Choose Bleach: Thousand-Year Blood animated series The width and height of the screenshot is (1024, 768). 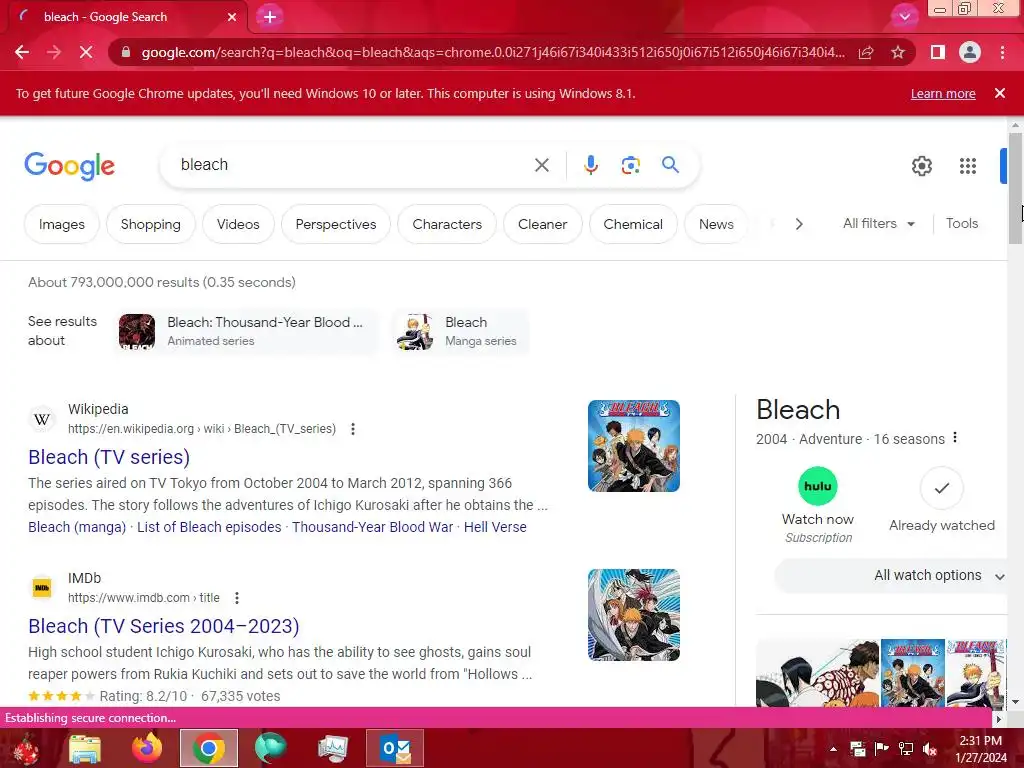pyautogui.click(x=246, y=332)
